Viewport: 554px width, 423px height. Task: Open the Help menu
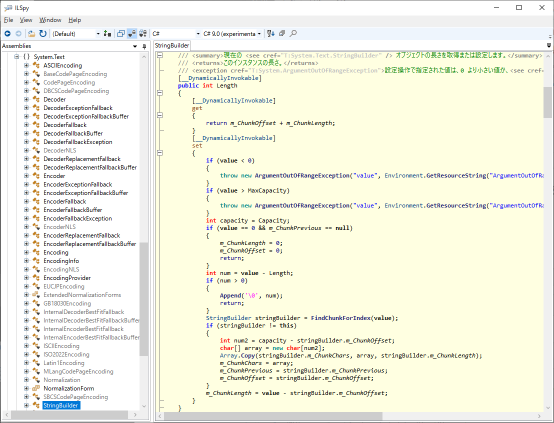[75, 20]
